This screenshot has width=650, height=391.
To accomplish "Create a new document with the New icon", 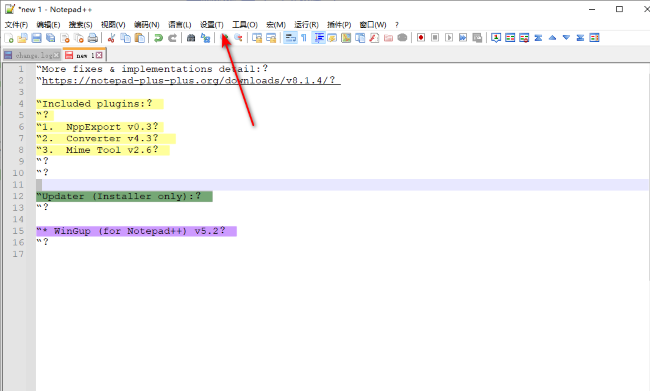I will click(x=9, y=38).
